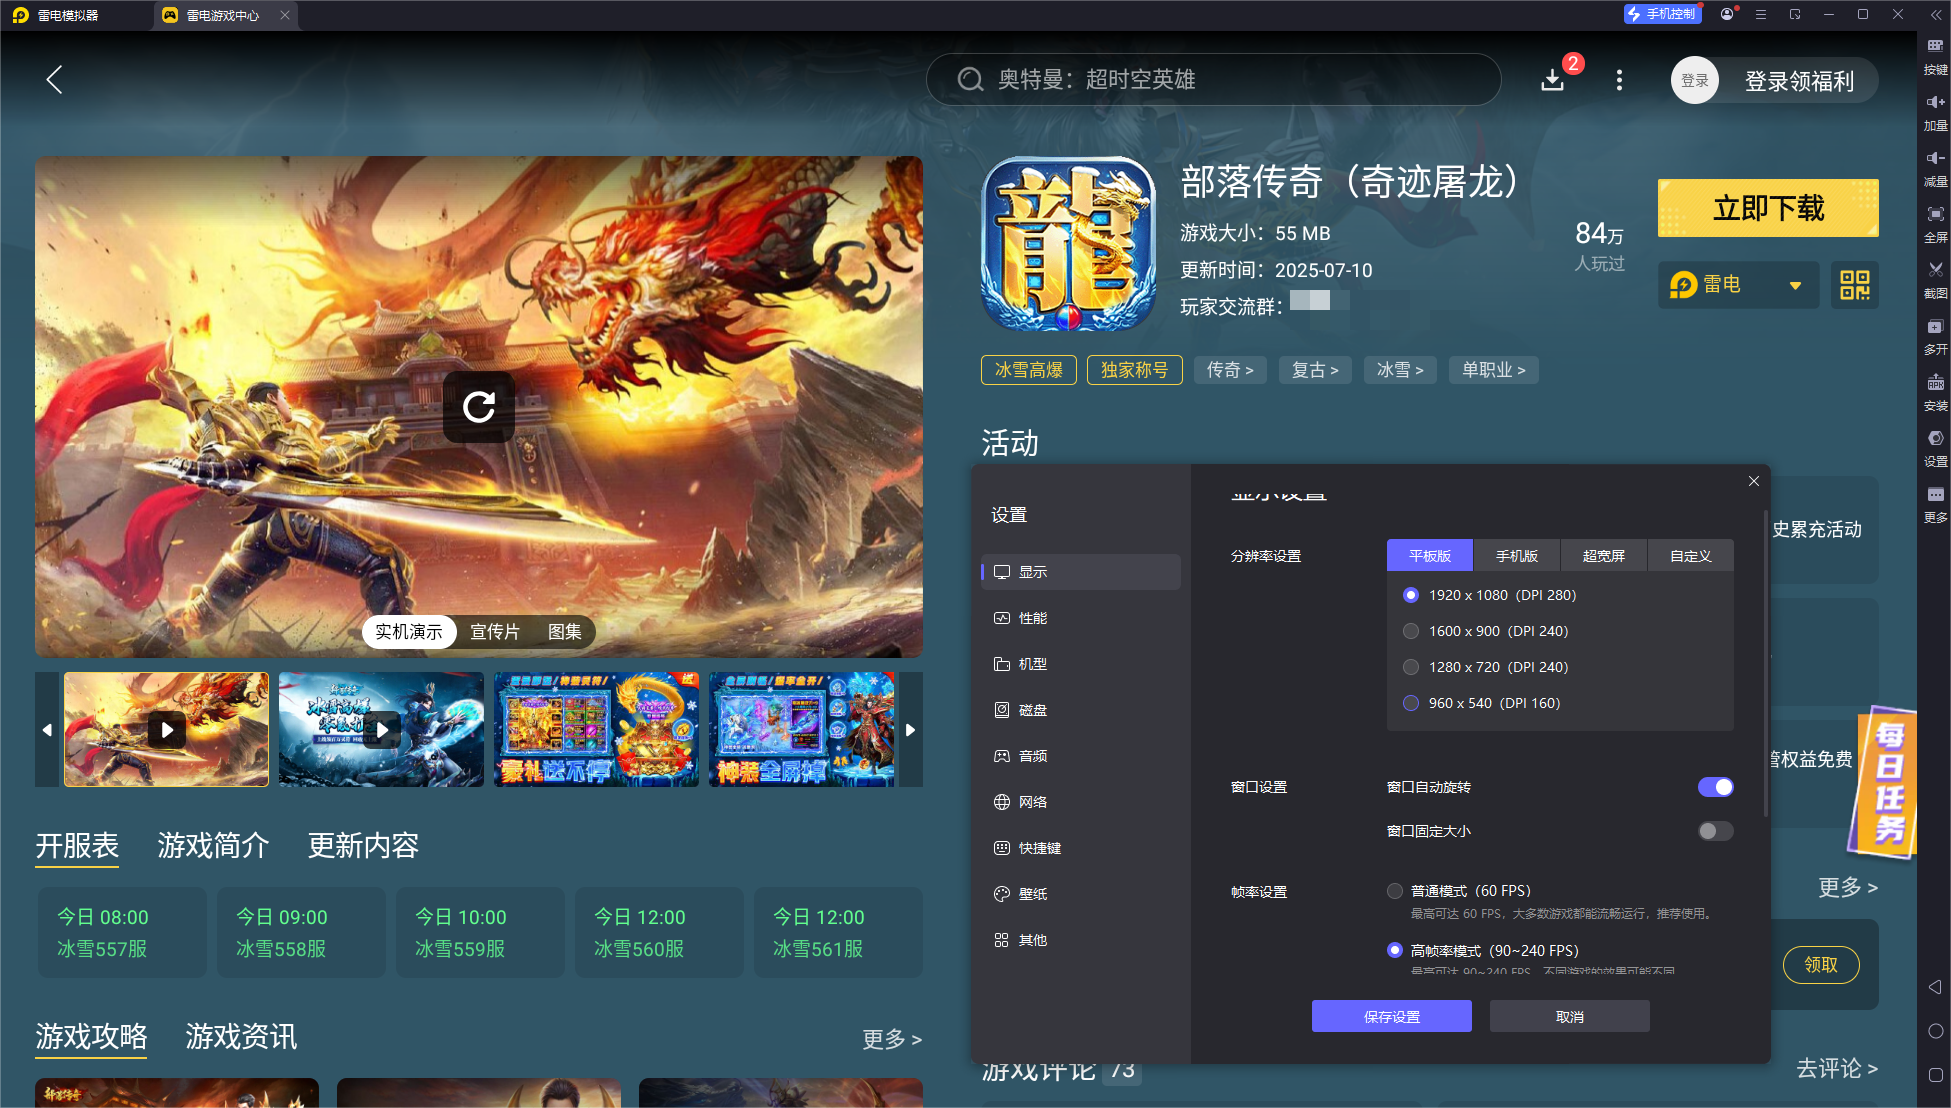Reload the video with the refresh icon
The image size is (1951, 1108).
[x=479, y=406]
